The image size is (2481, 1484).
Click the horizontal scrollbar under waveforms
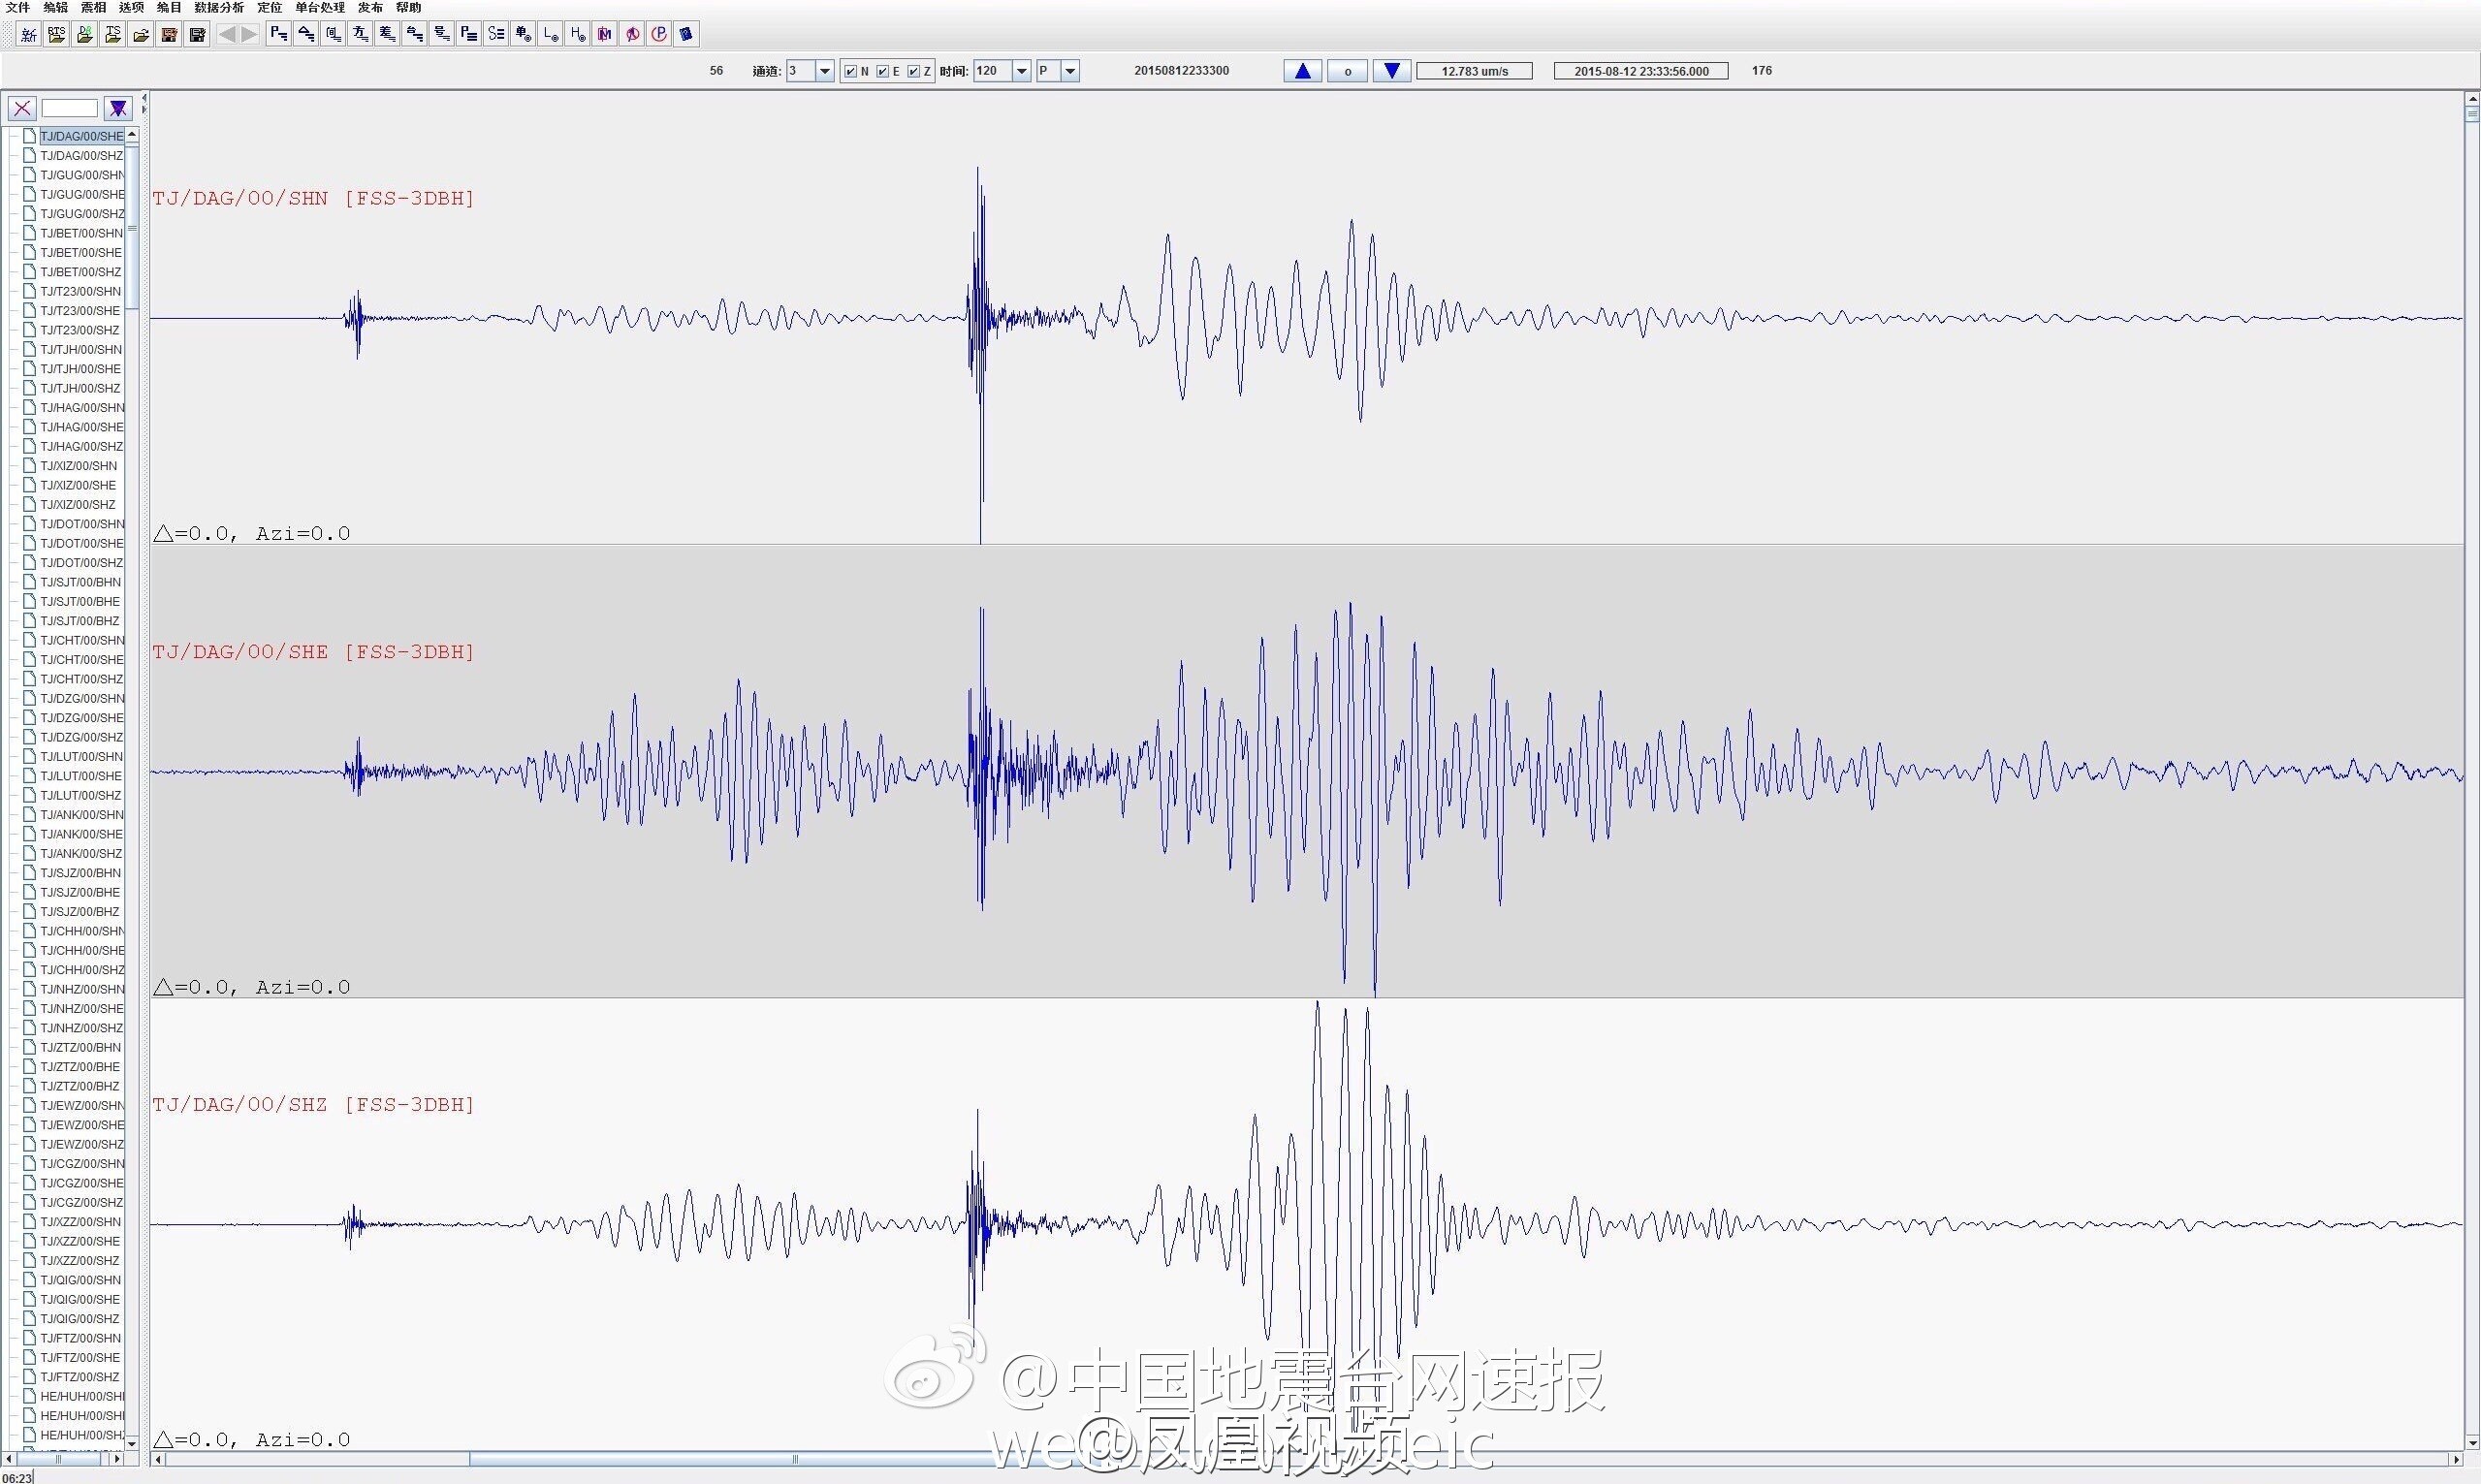(x=1306, y=1459)
